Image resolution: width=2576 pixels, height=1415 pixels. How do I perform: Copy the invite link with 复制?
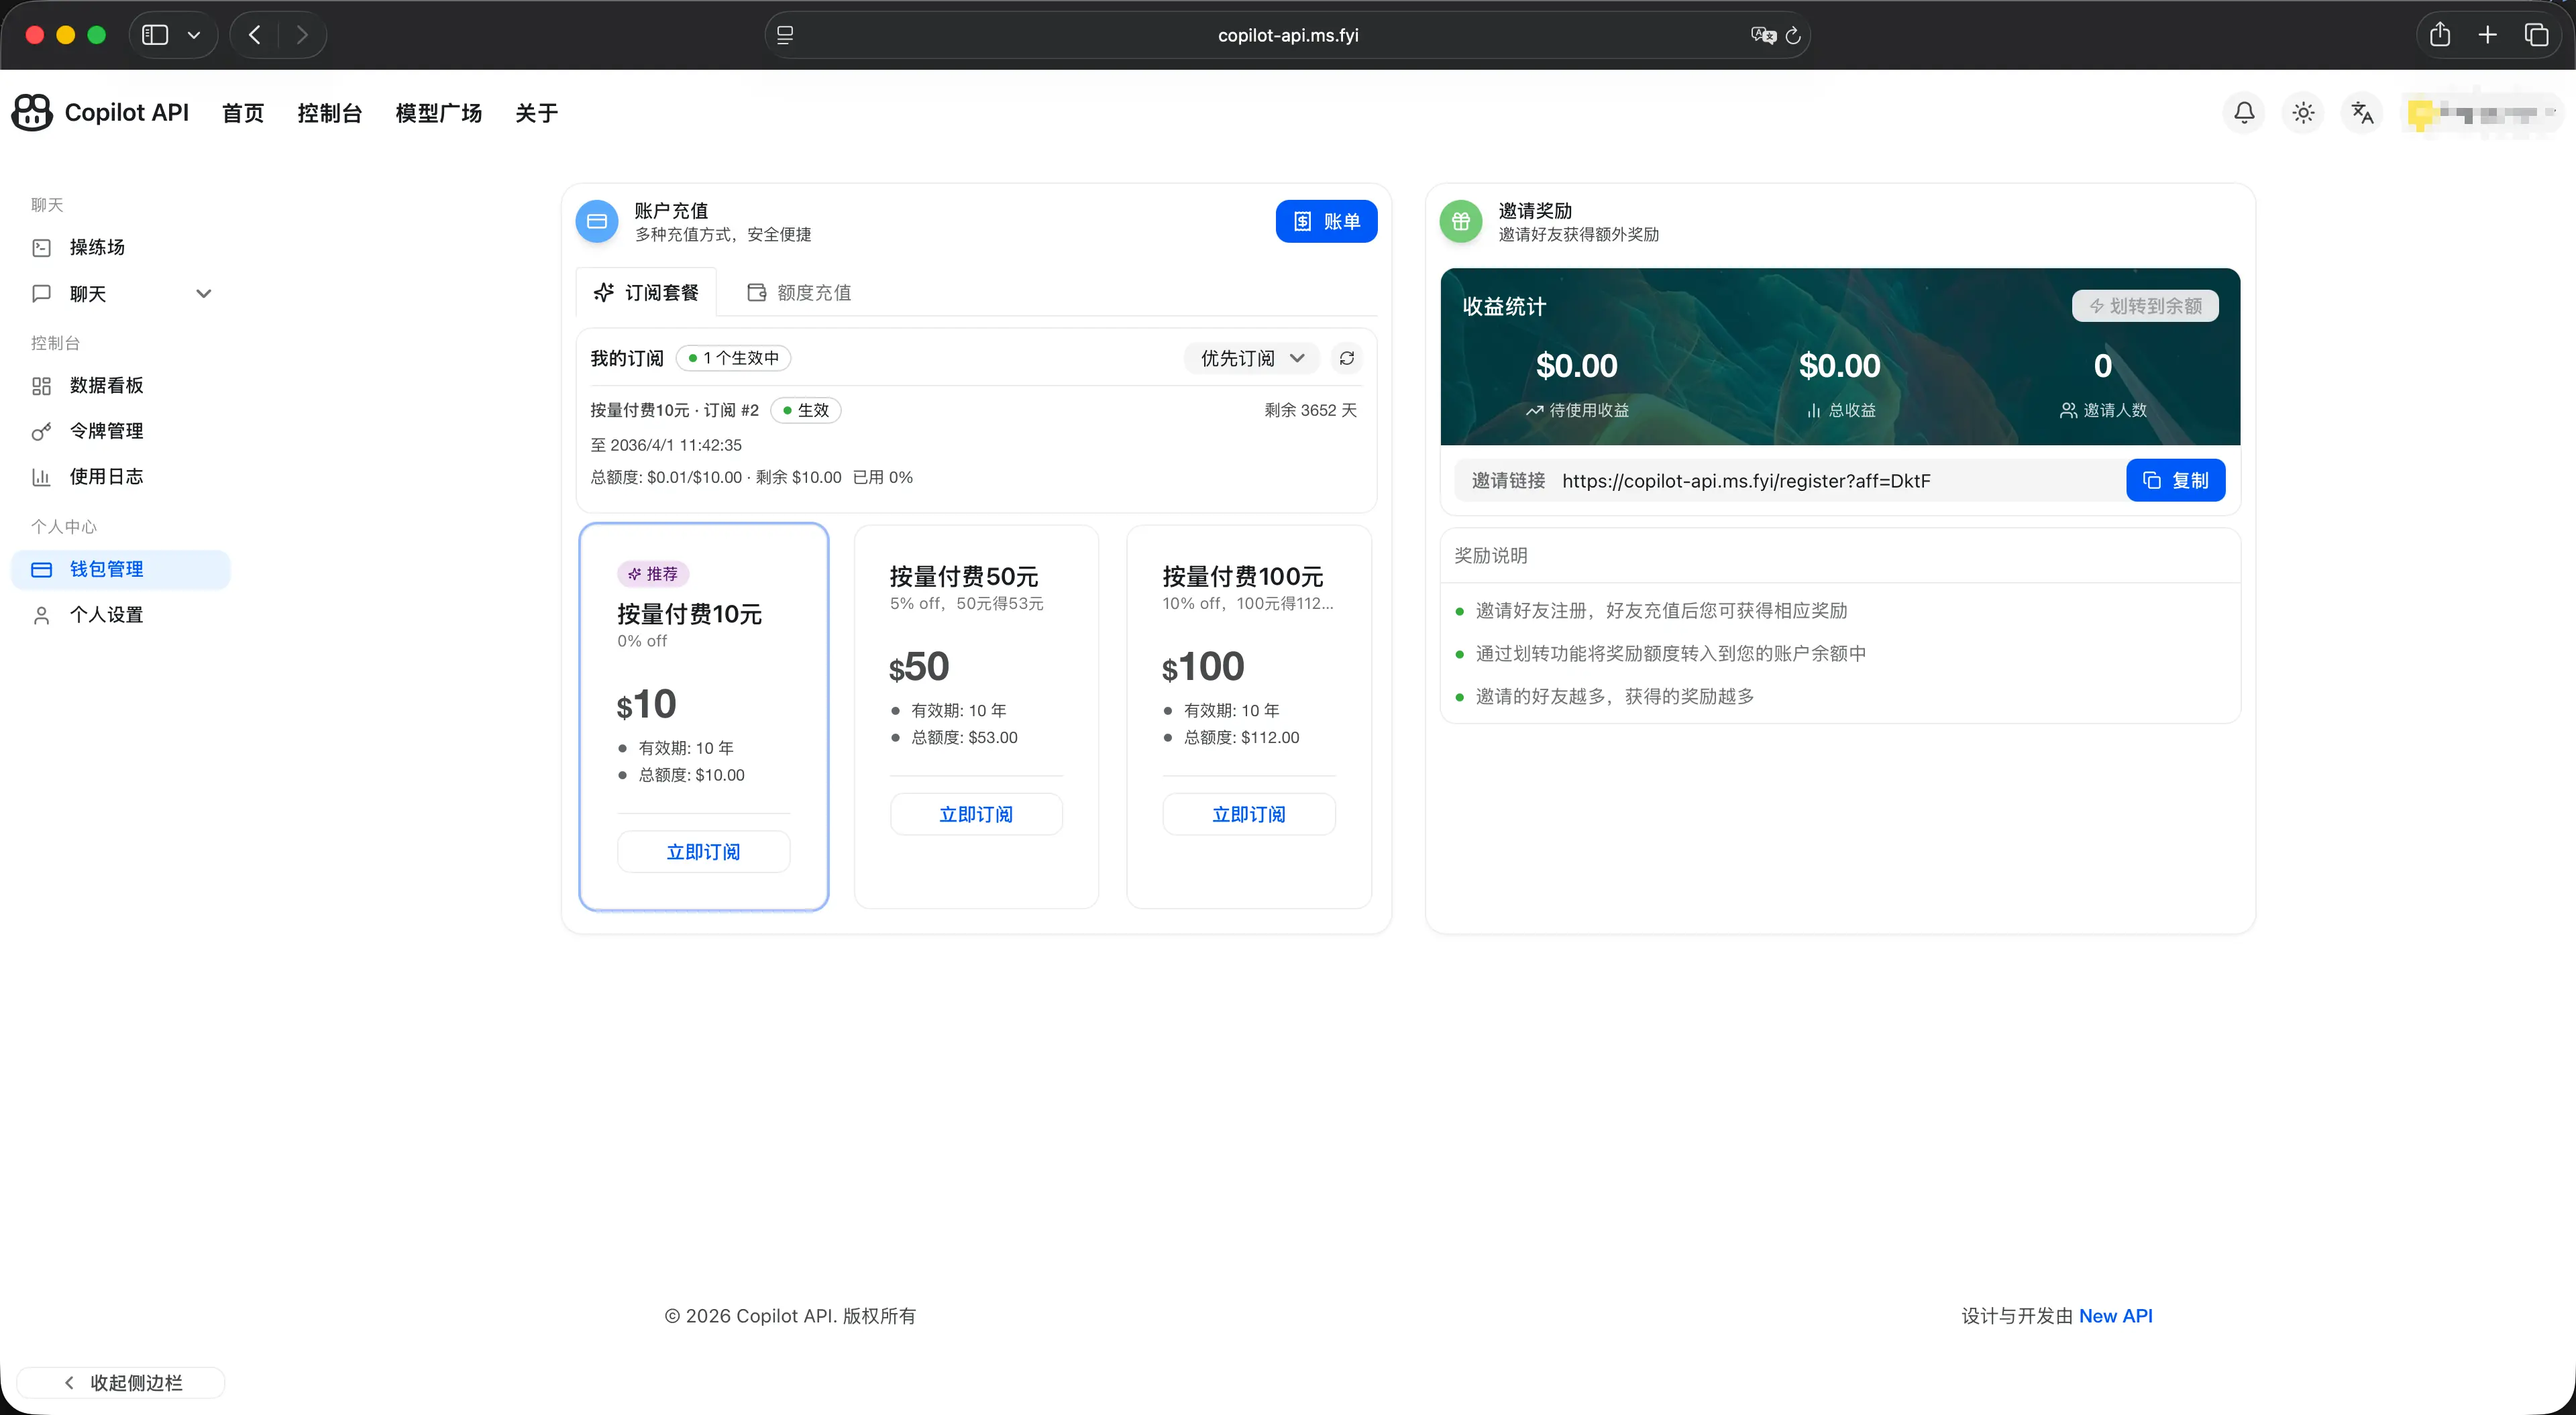(x=2175, y=480)
